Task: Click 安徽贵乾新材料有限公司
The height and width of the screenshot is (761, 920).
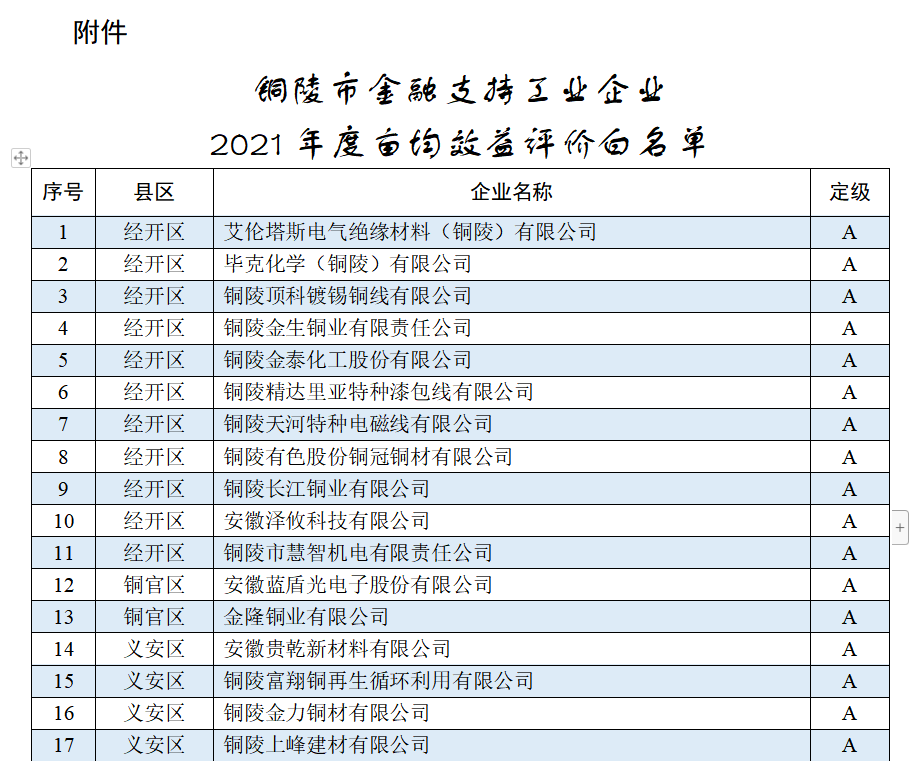Action: pyautogui.click(x=337, y=649)
